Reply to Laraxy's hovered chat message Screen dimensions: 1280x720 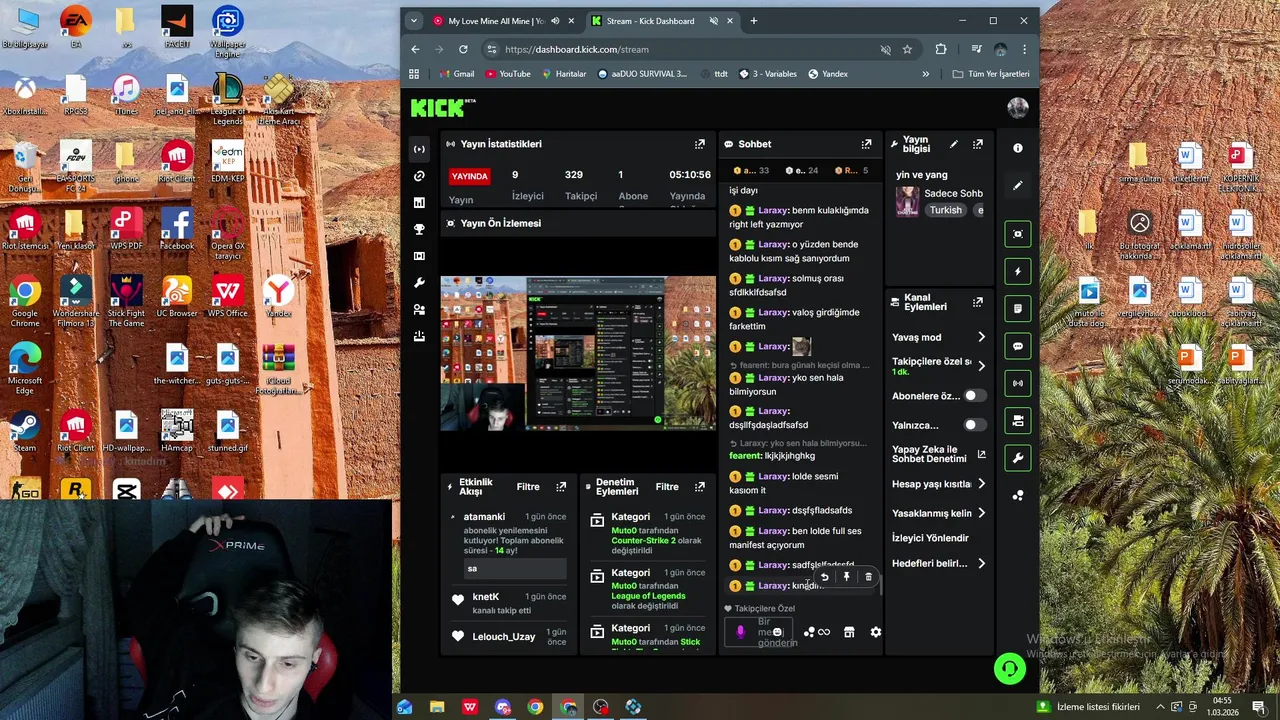tap(824, 577)
